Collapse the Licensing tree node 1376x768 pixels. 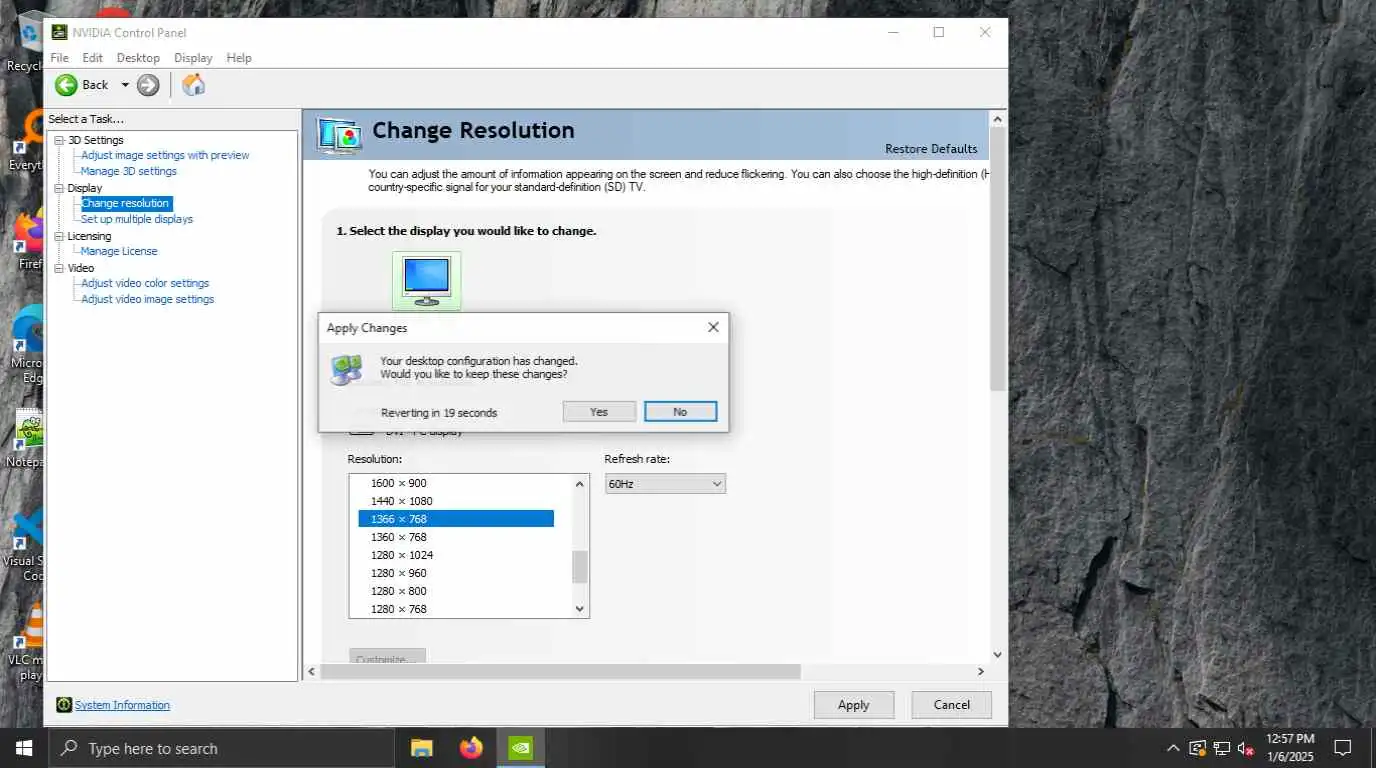59,236
